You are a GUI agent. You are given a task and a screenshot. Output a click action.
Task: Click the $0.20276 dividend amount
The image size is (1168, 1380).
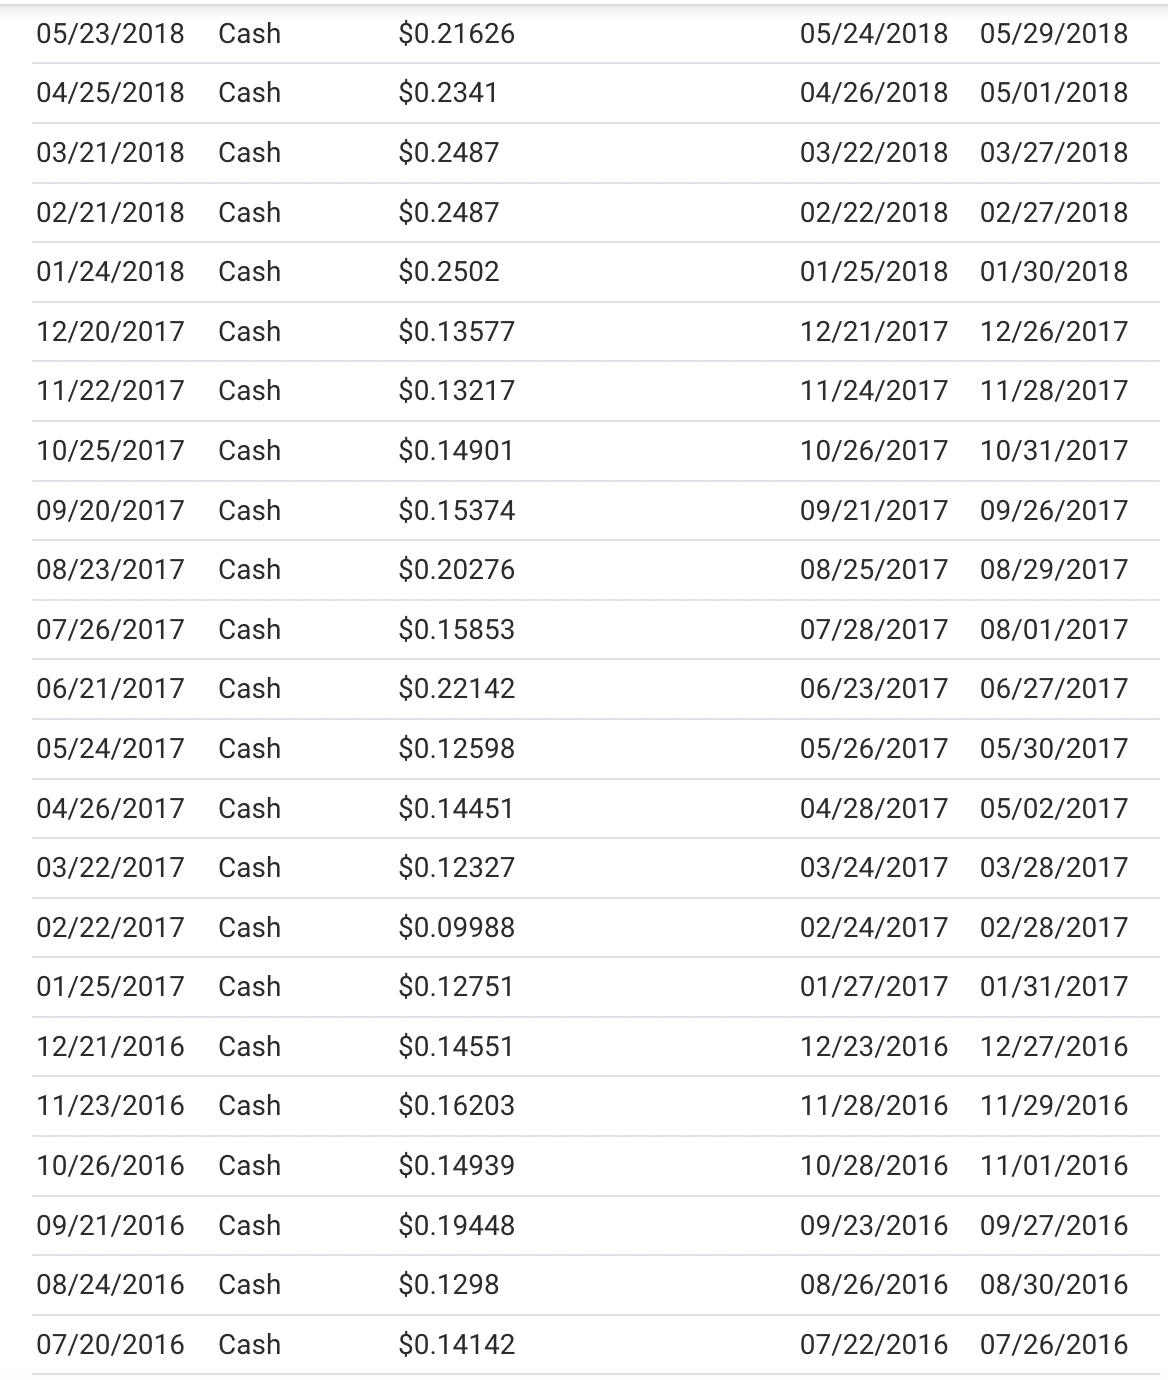coord(456,570)
